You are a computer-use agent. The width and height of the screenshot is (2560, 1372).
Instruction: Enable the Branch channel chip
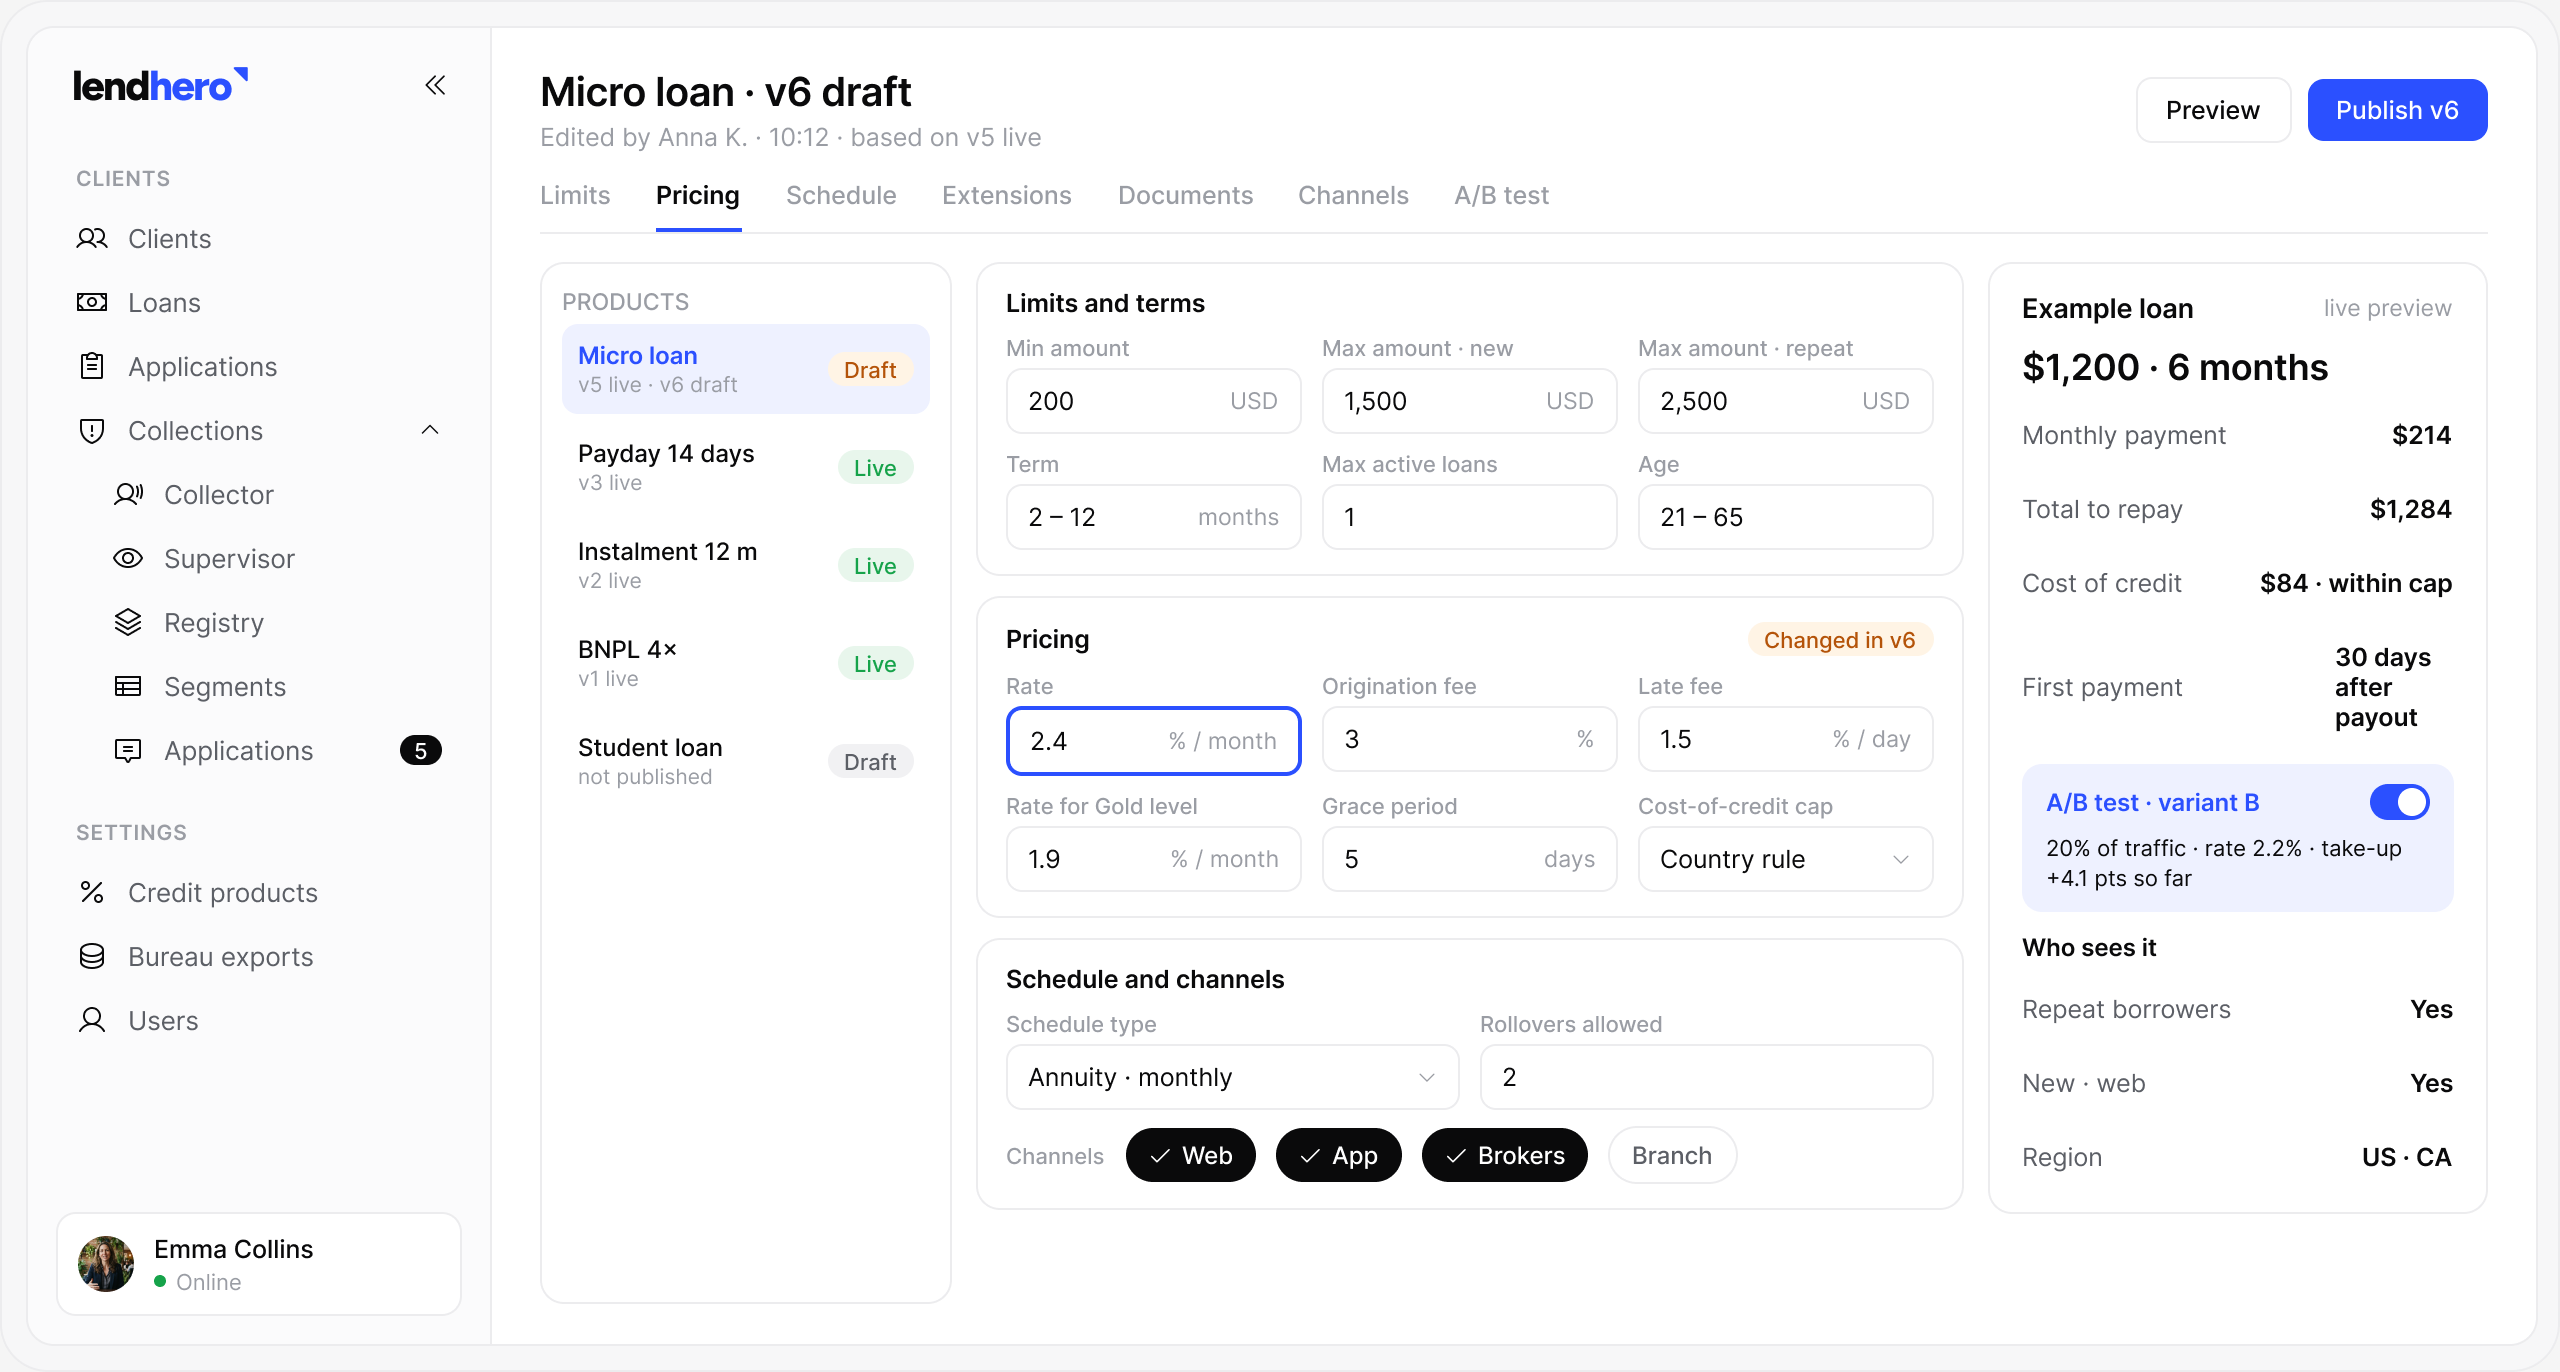[1672, 1156]
